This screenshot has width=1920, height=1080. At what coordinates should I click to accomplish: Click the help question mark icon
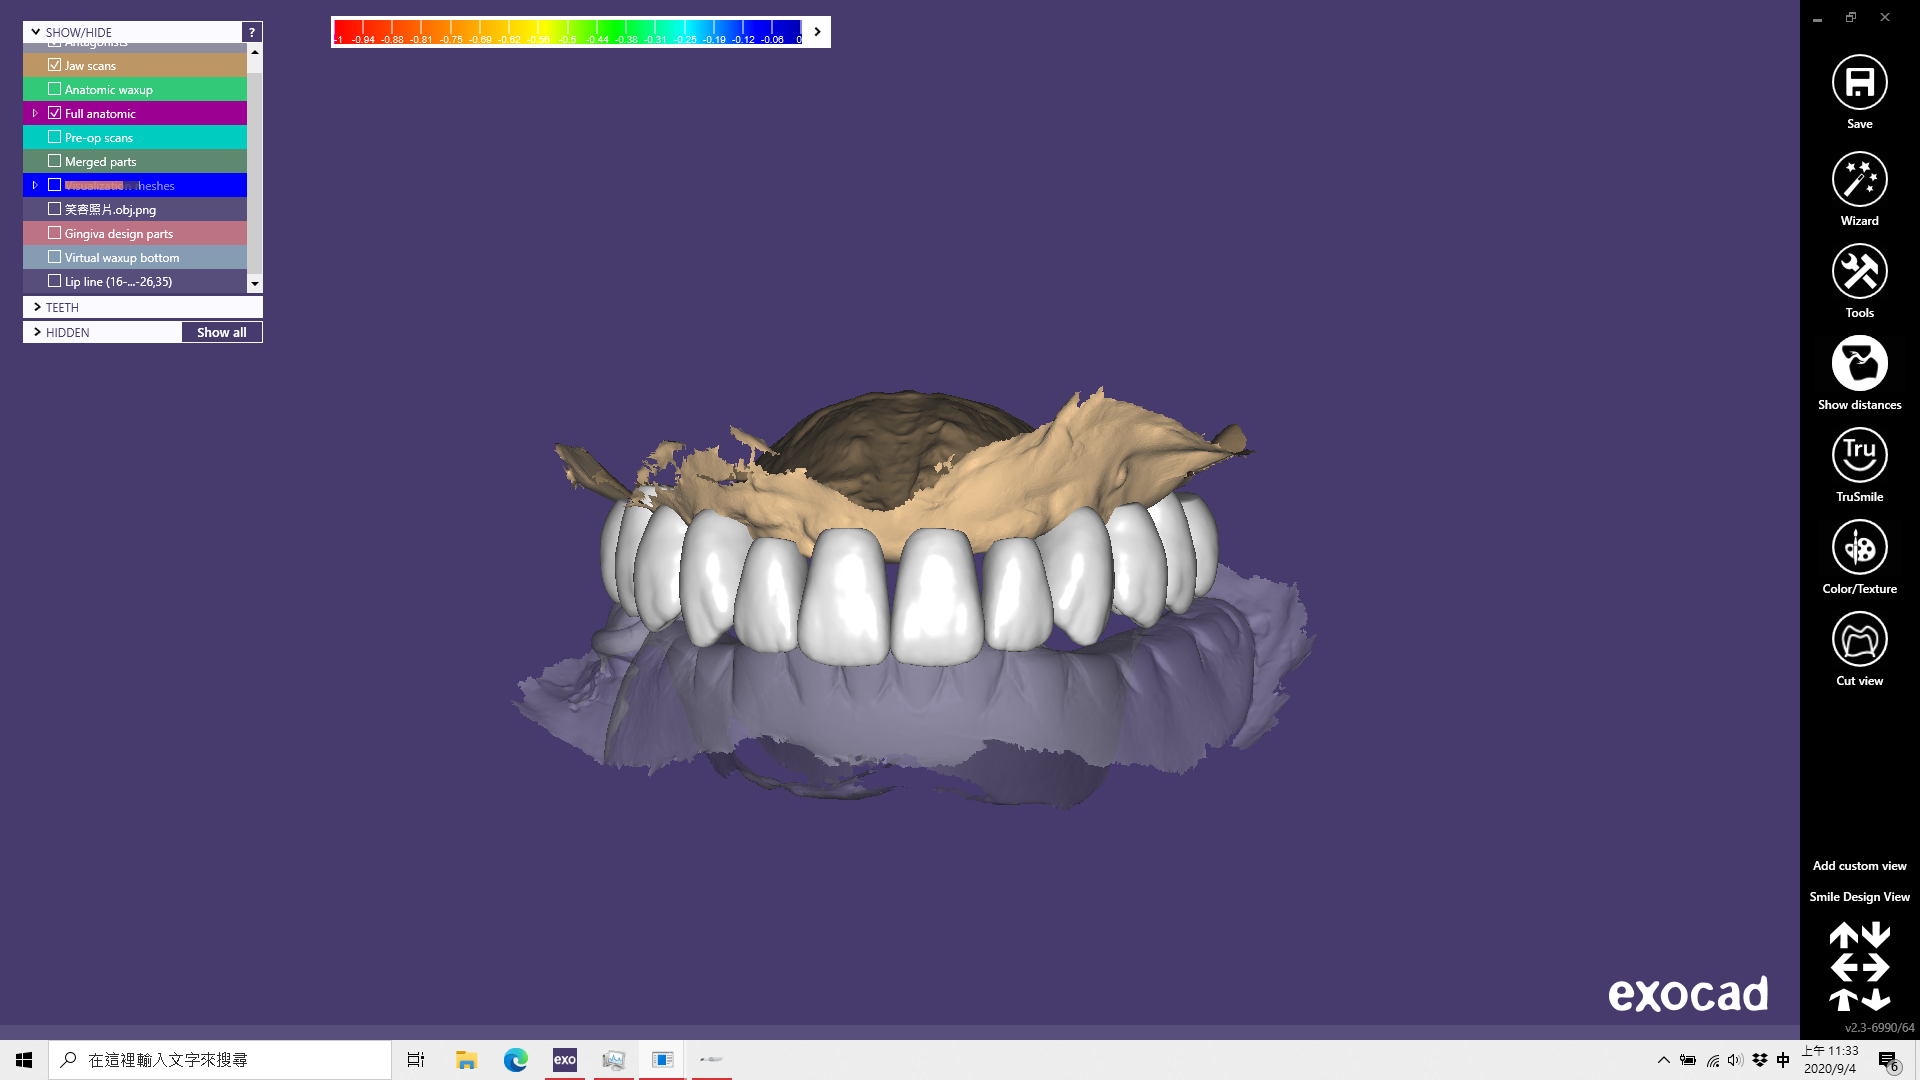coord(252,32)
